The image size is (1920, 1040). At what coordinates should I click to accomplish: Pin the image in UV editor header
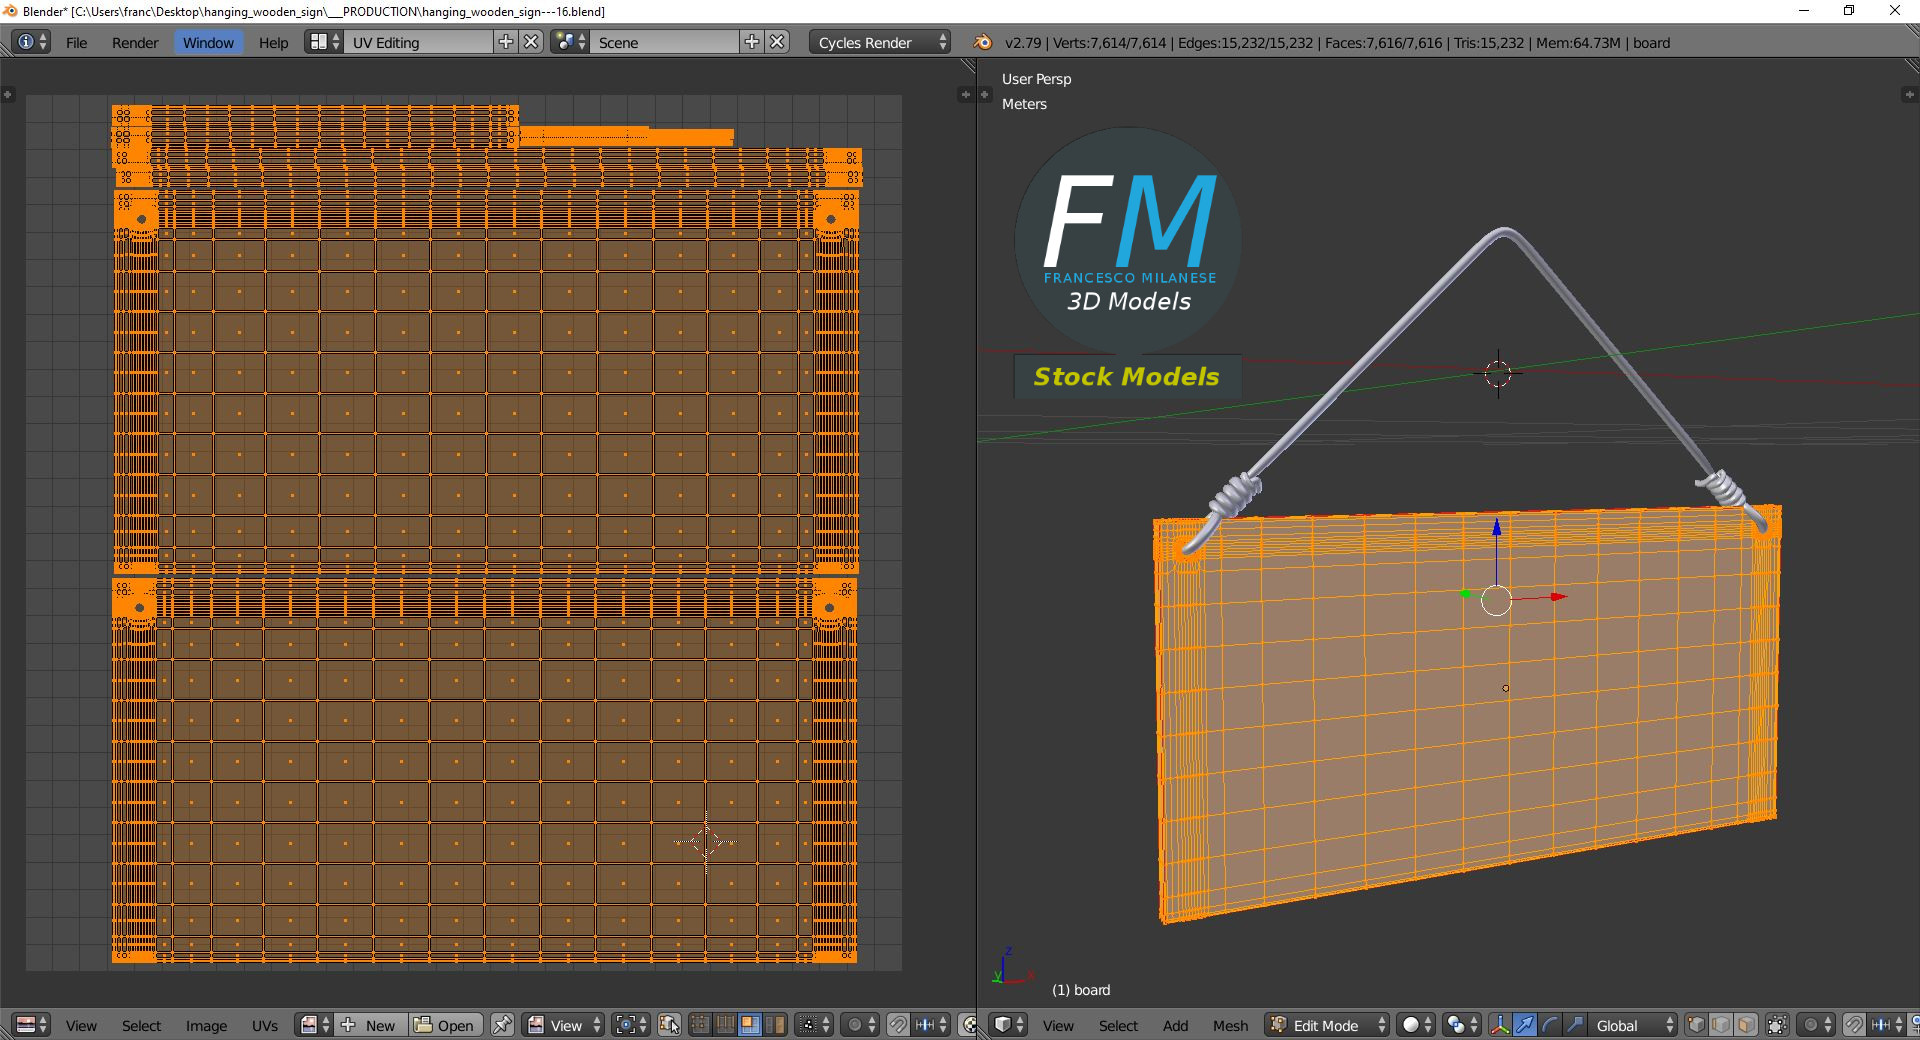pos(502,1025)
